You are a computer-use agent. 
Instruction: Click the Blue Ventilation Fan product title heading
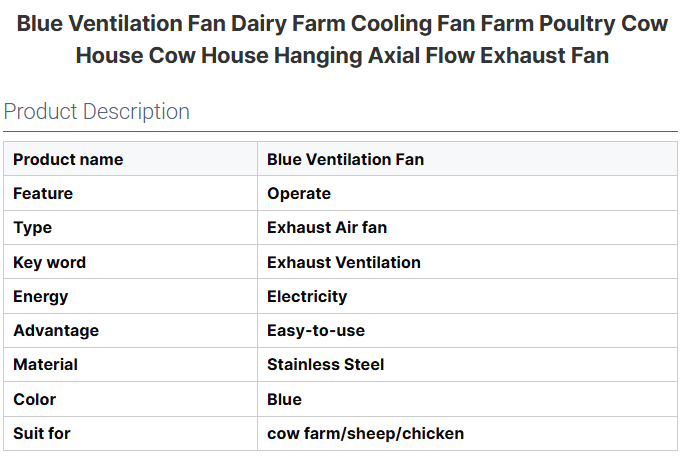coord(342,39)
